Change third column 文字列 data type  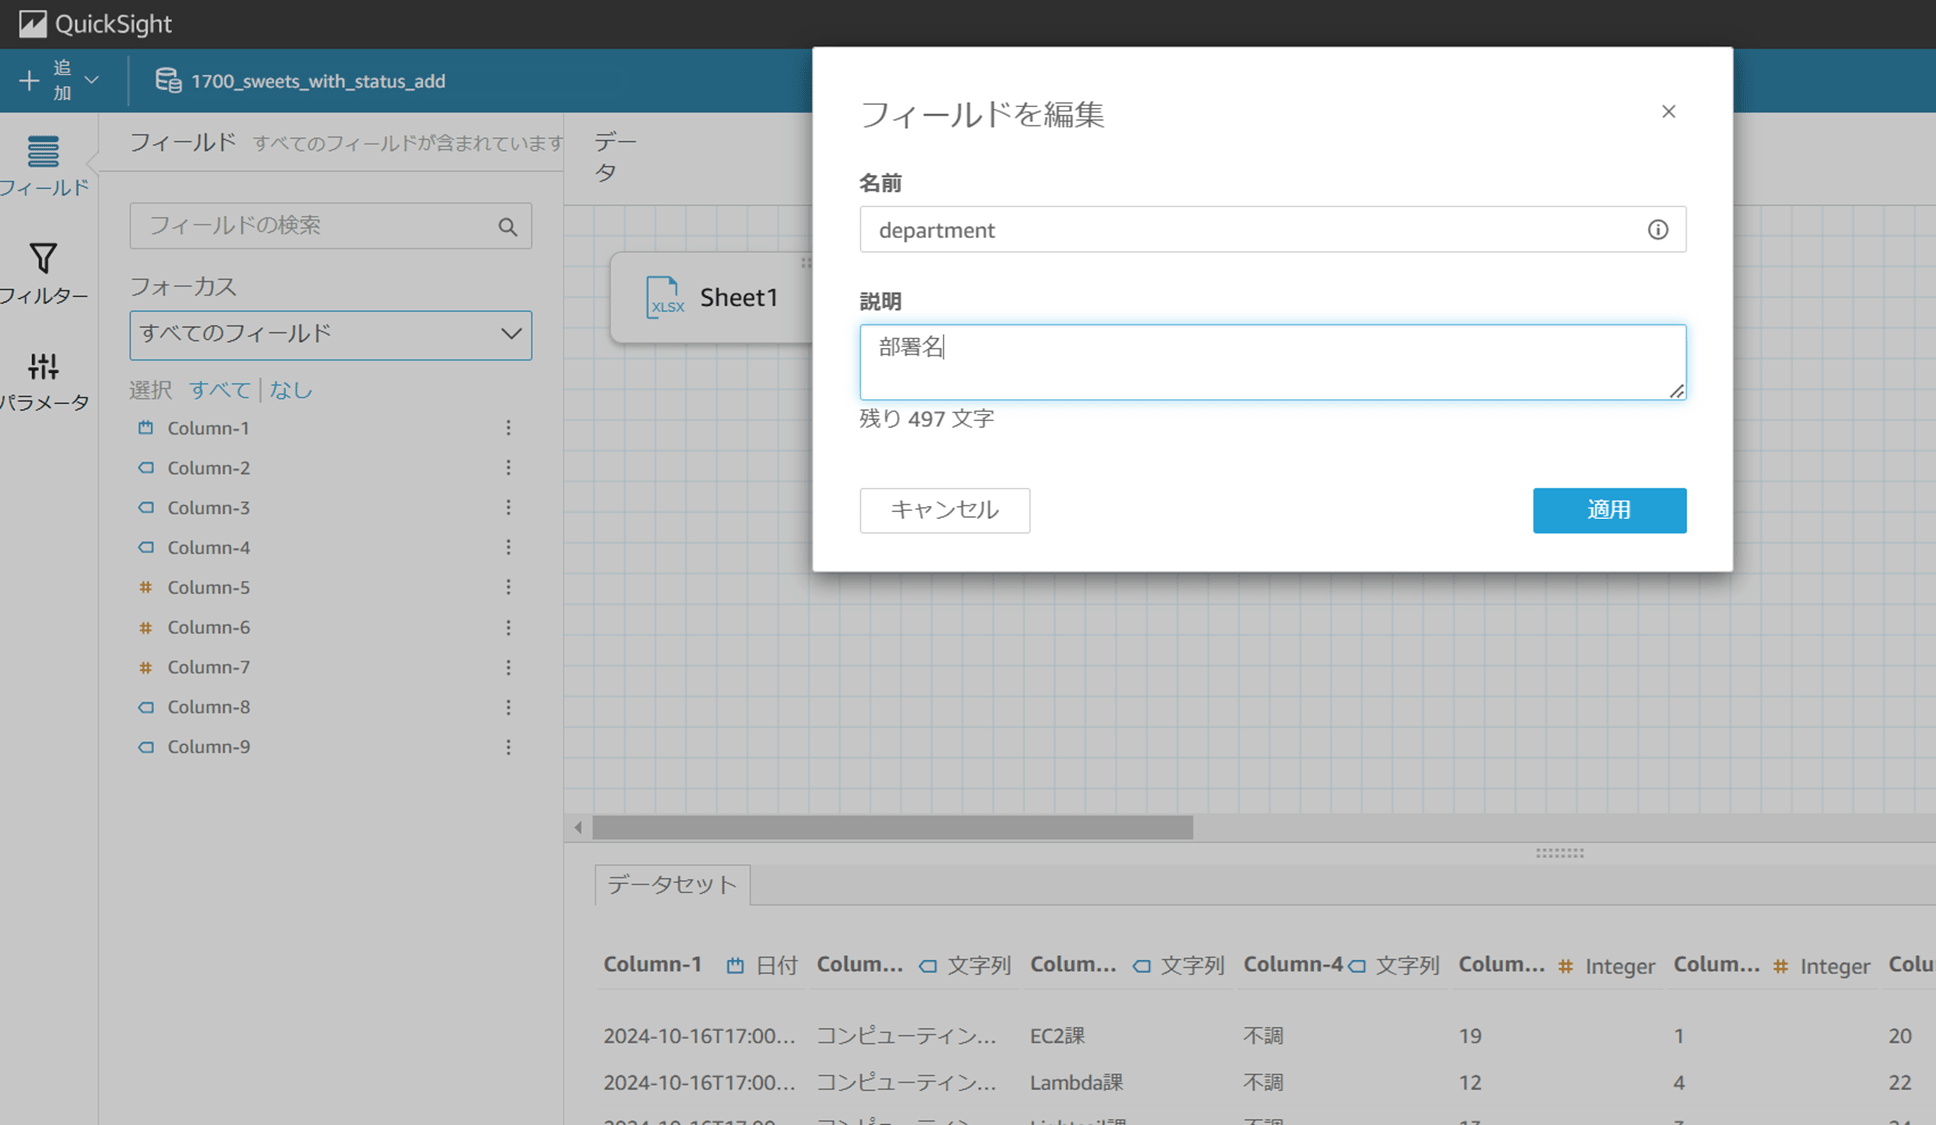pyautogui.click(x=1178, y=966)
